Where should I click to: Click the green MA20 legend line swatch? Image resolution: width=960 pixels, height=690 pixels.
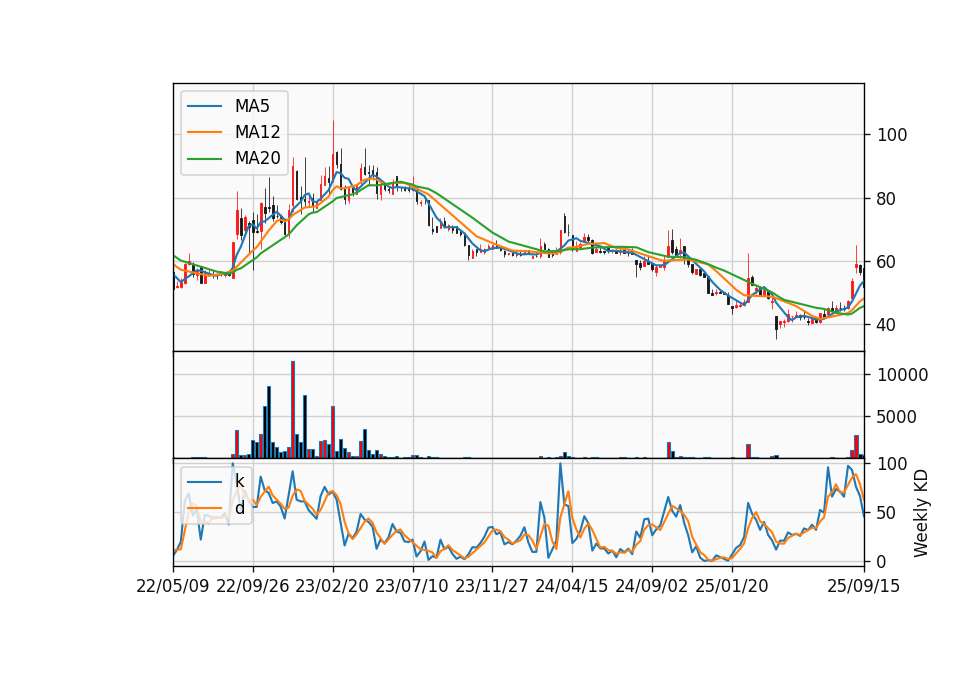204,159
